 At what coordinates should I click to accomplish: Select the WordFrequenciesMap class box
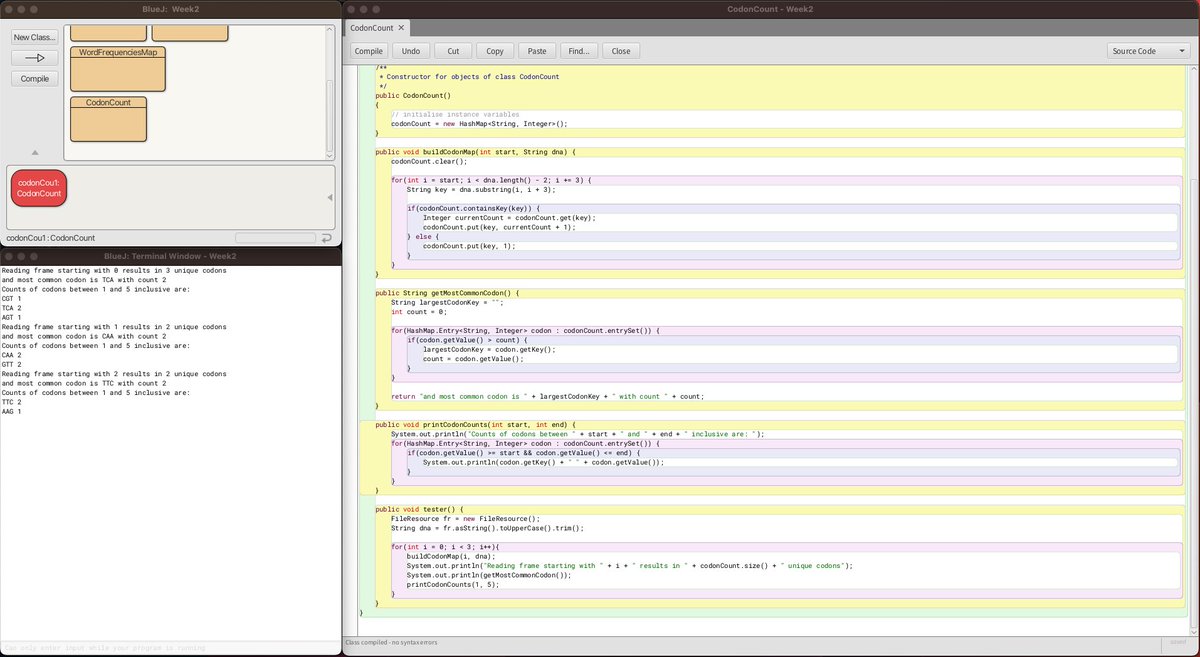click(118, 68)
